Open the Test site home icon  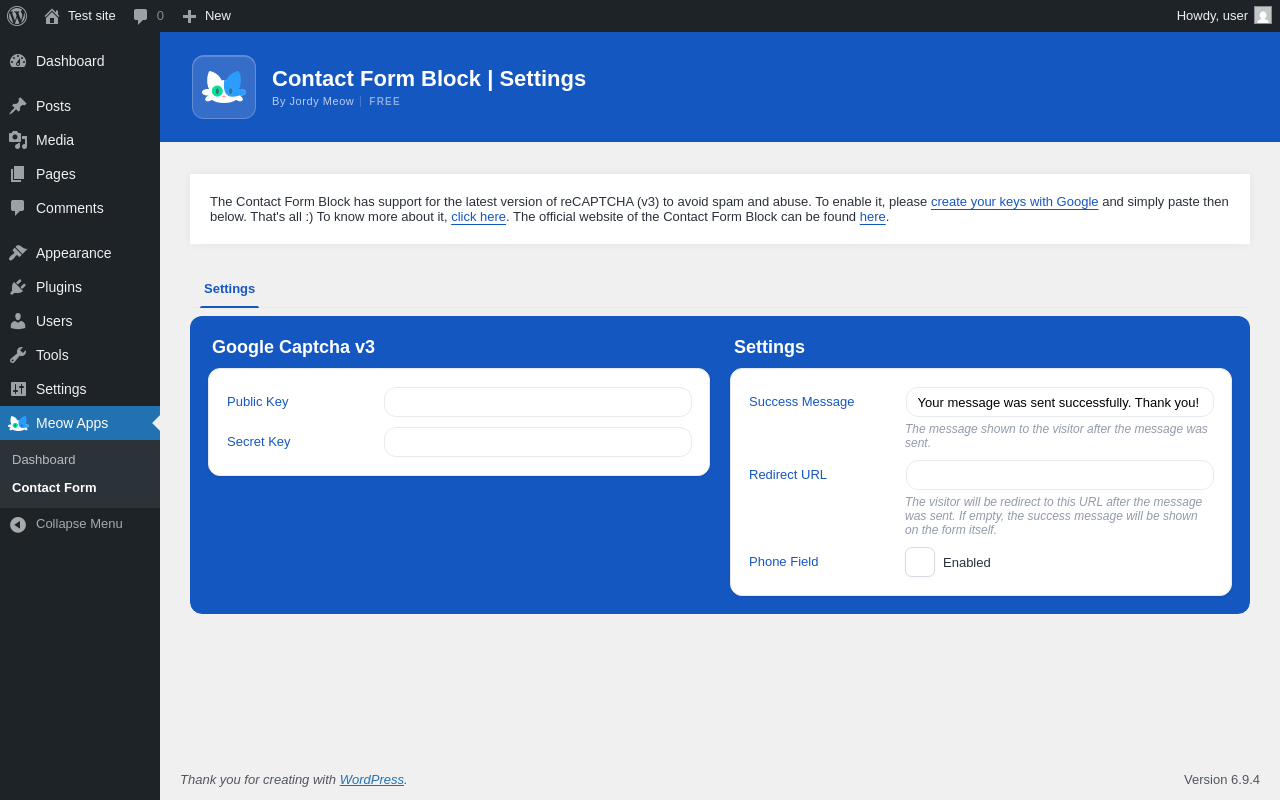click(x=52, y=16)
